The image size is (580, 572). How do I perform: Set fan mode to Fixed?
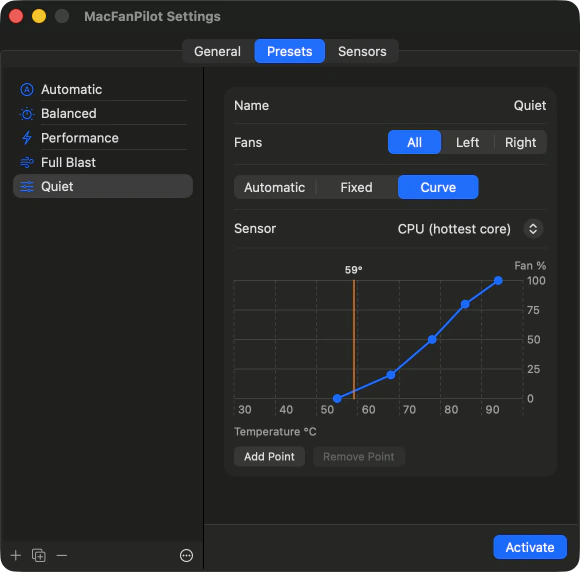point(356,187)
